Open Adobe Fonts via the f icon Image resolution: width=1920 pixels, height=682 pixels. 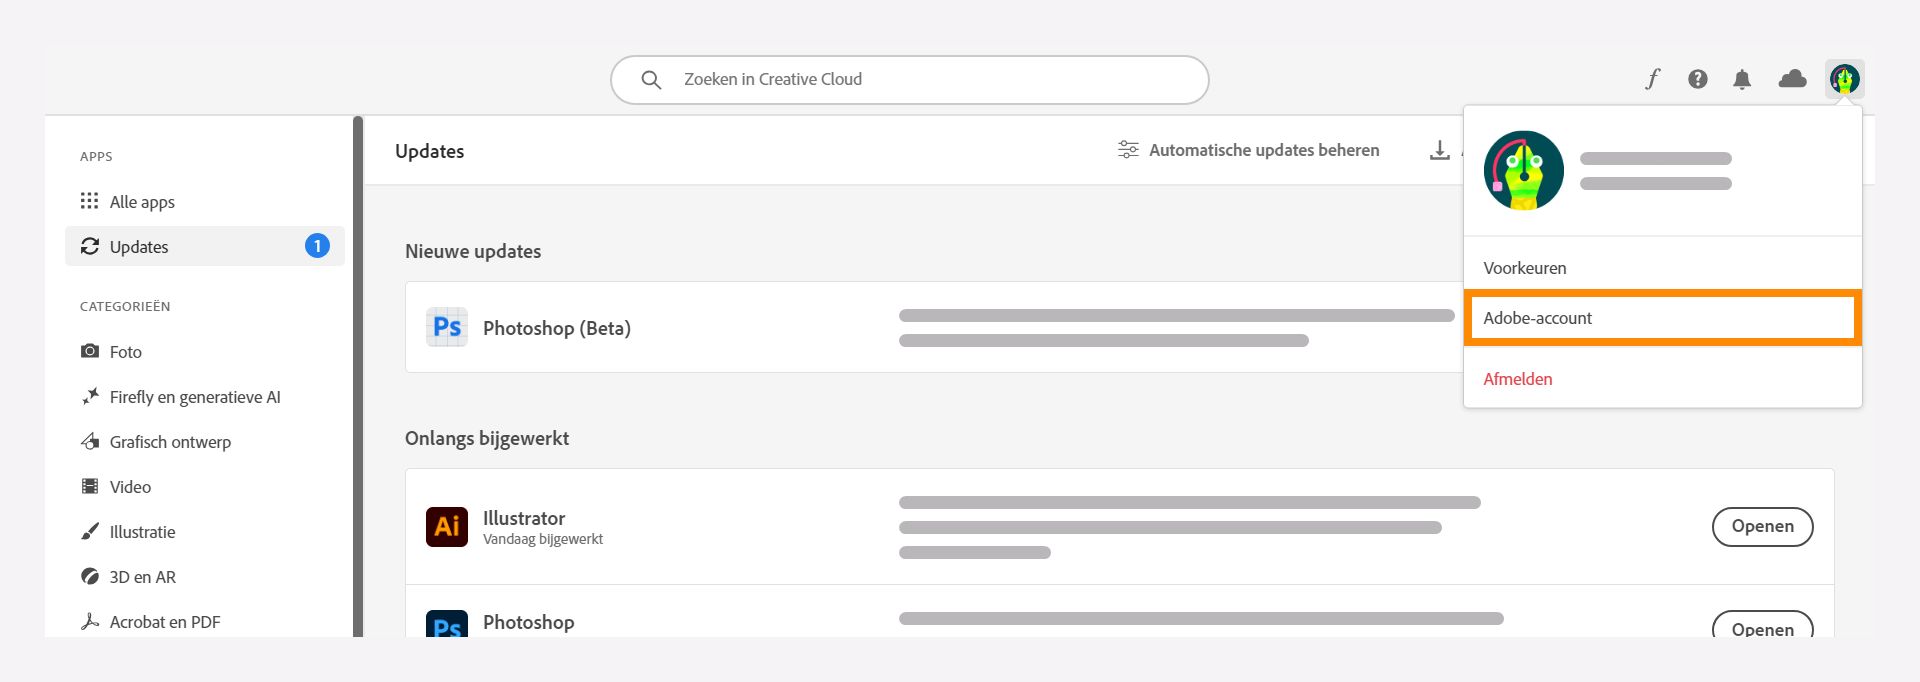[1652, 78]
